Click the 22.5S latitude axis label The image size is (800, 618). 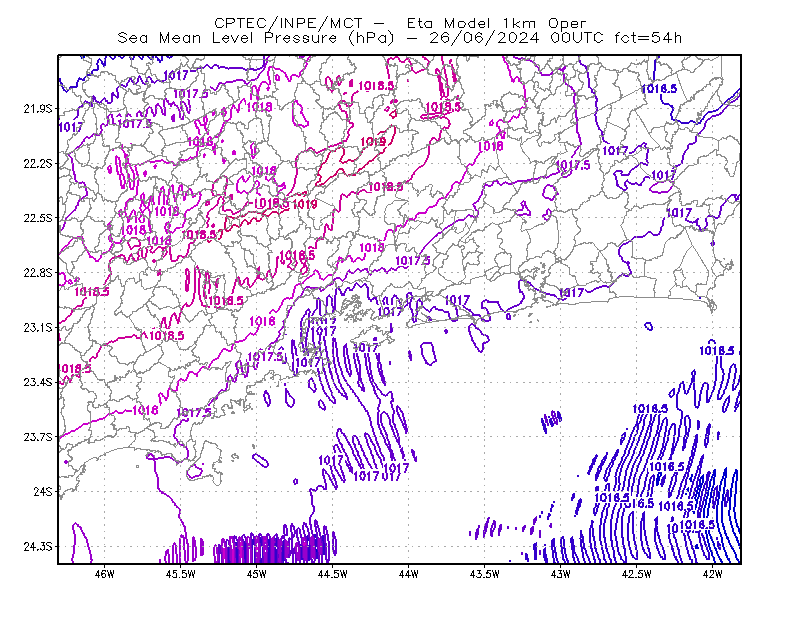point(37,218)
